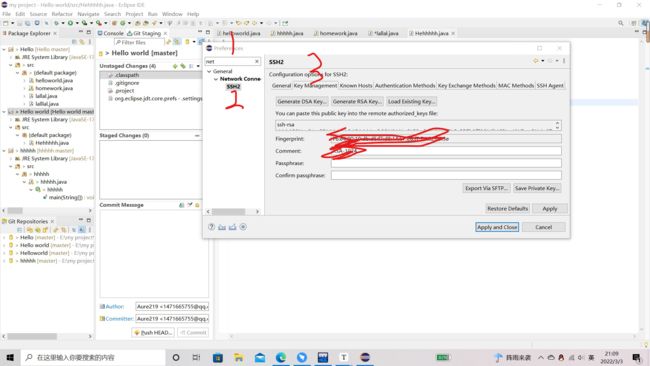Select .gitignore in Unstaged Changes
The height and width of the screenshot is (366, 650).
(127, 83)
